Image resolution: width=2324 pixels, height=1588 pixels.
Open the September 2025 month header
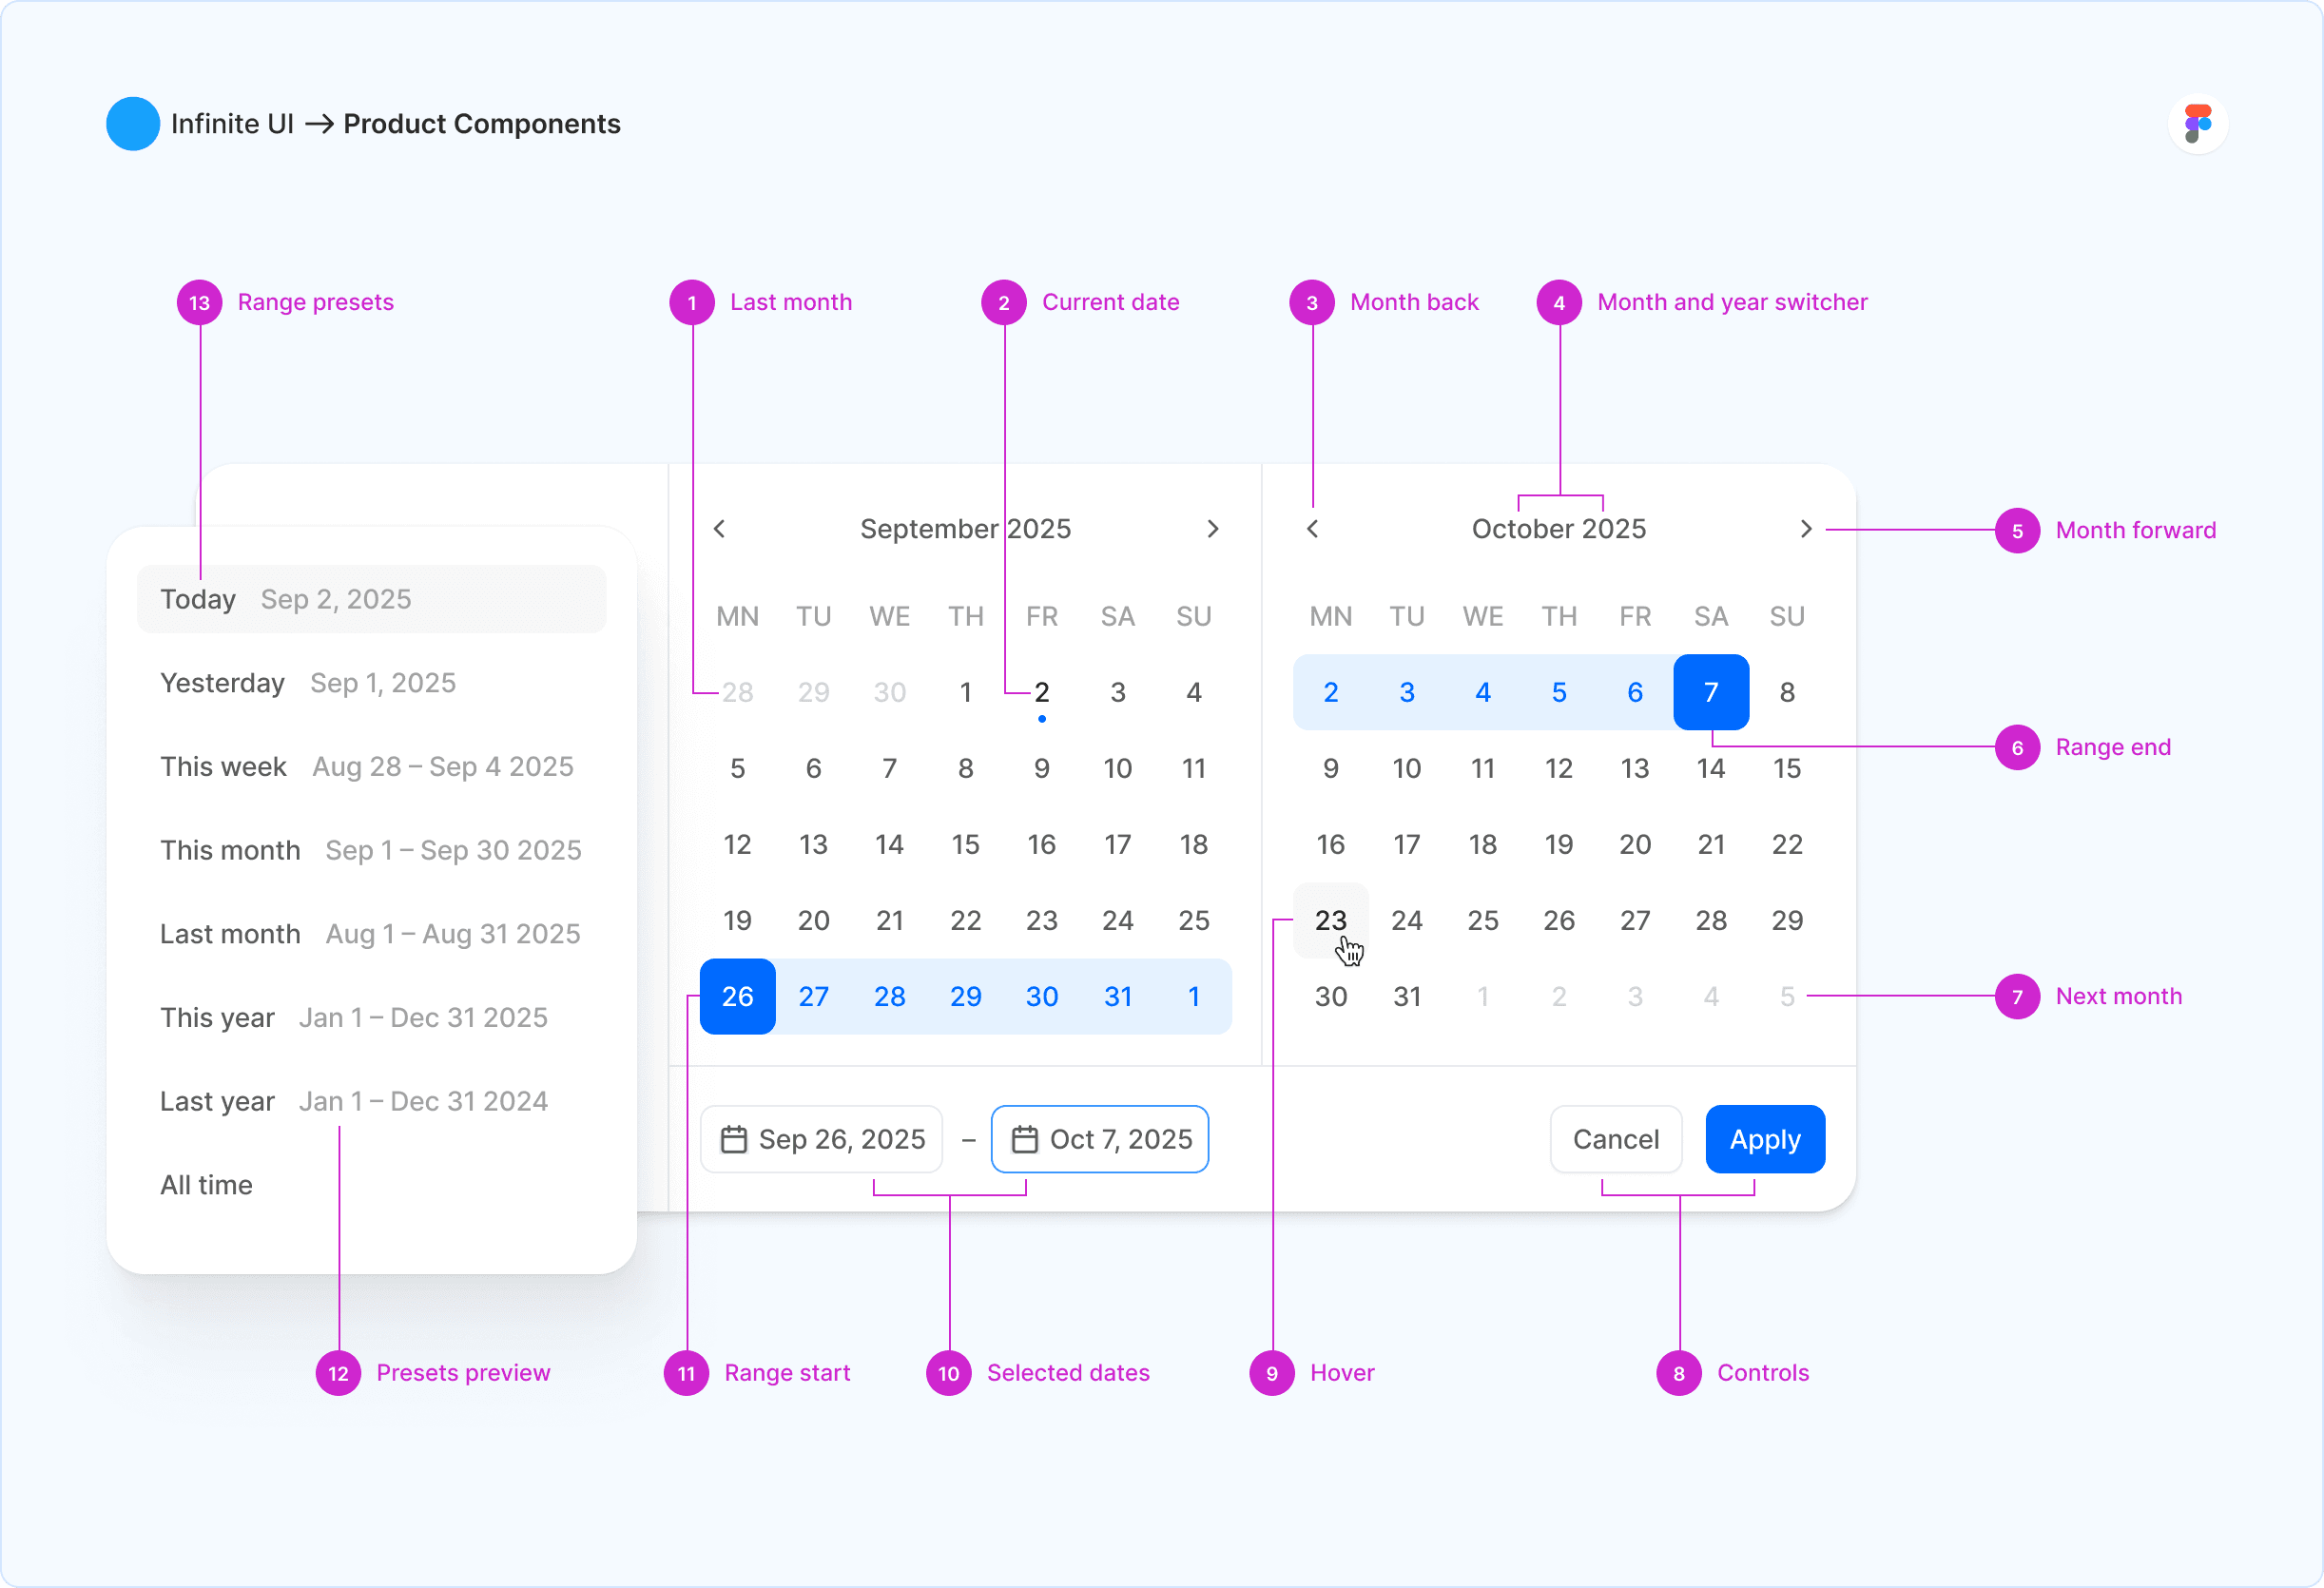click(x=965, y=529)
